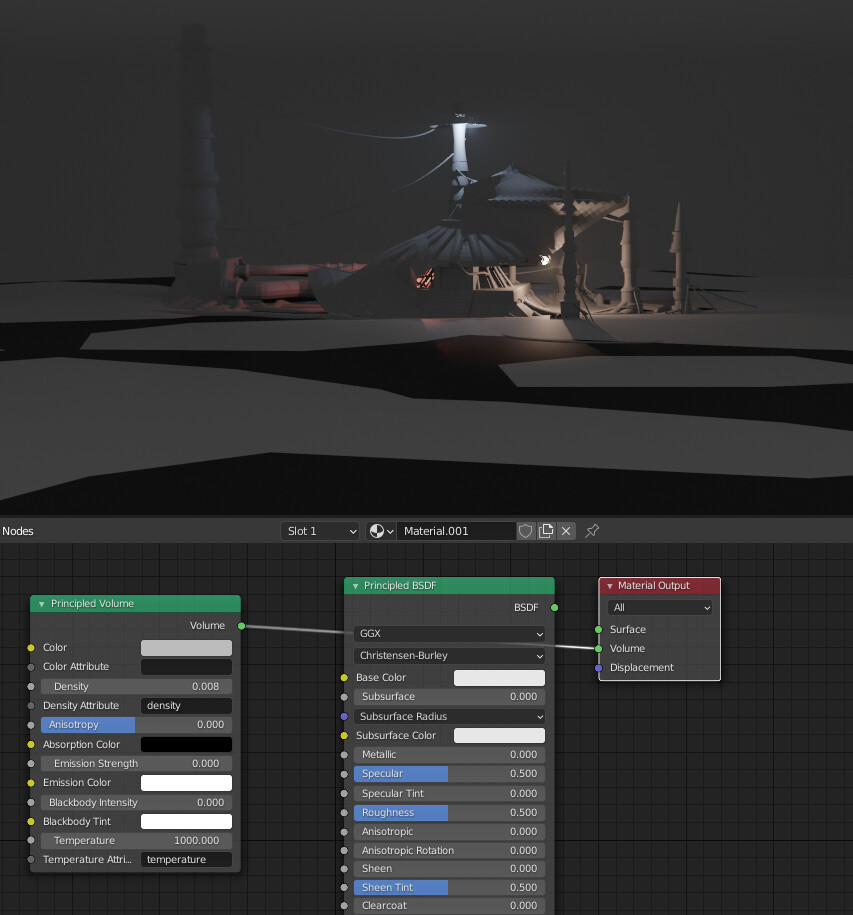Screen dimensions: 853x915
Task: Collapse the Principled BSDF node
Action: tap(355, 586)
